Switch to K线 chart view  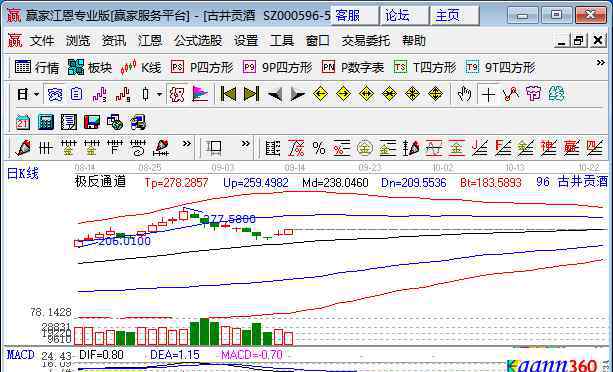[x=141, y=68]
